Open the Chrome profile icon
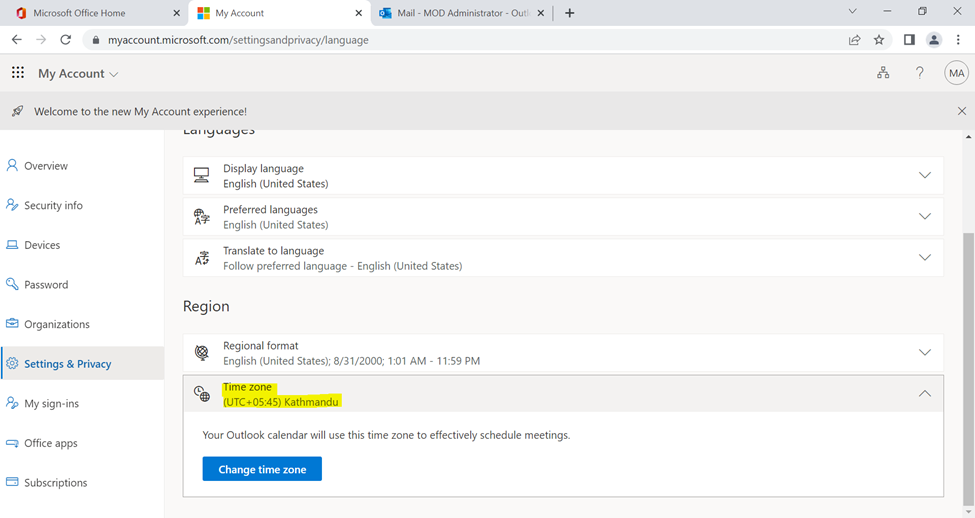This screenshot has height=518, width=975. pyautogui.click(x=934, y=40)
